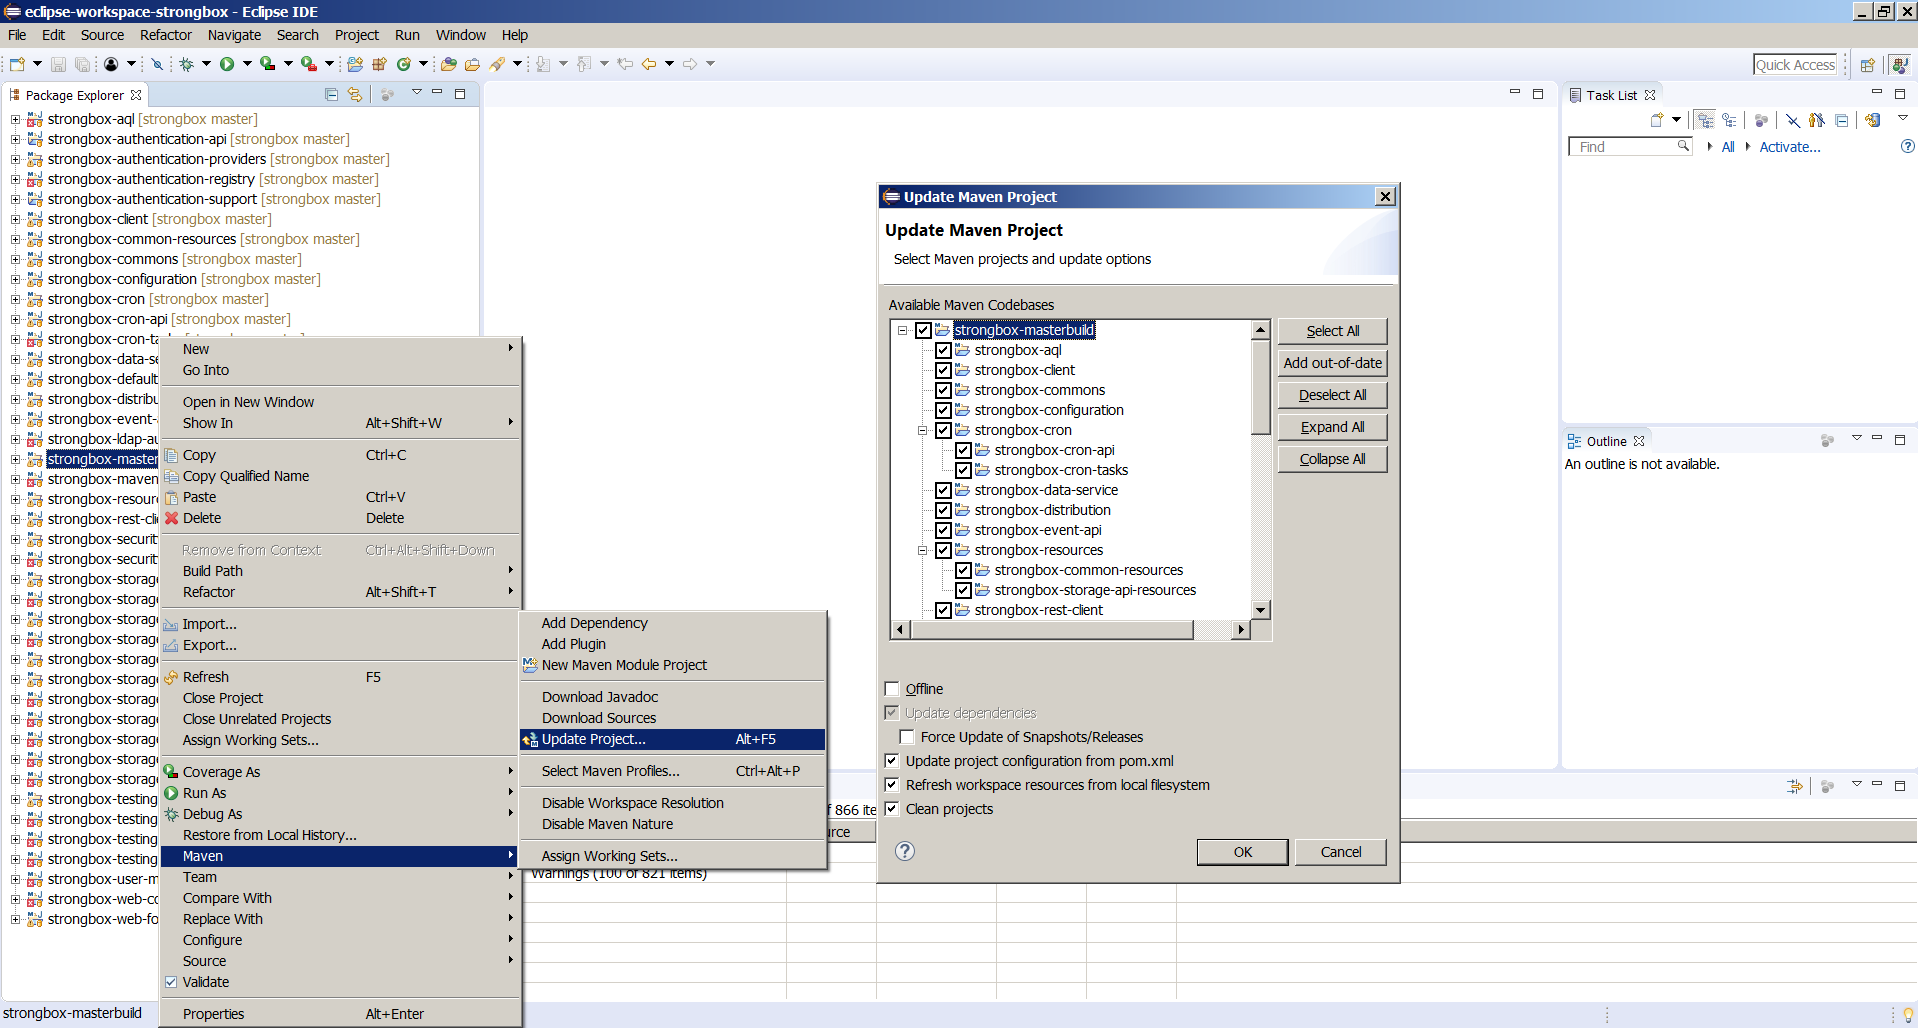Viewport: 1918px width, 1028px height.
Task: Collapse the strongbox-cron tree node
Action: point(922,431)
